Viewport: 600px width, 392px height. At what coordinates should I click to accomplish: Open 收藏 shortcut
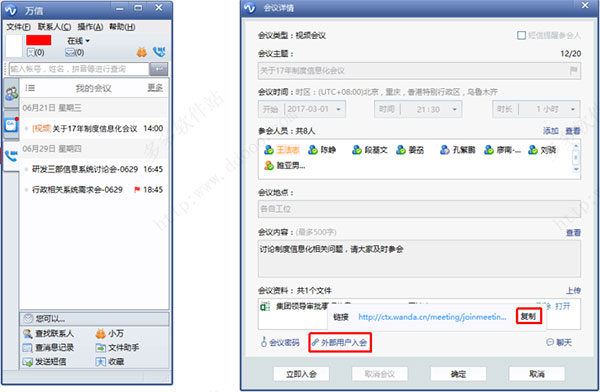110,361
